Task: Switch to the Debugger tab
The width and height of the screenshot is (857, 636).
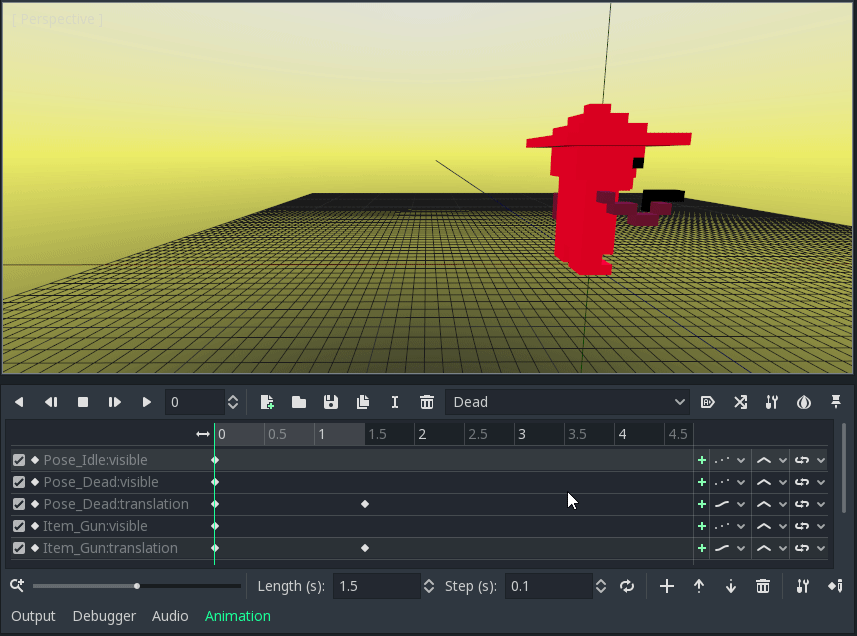Action: tap(104, 616)
